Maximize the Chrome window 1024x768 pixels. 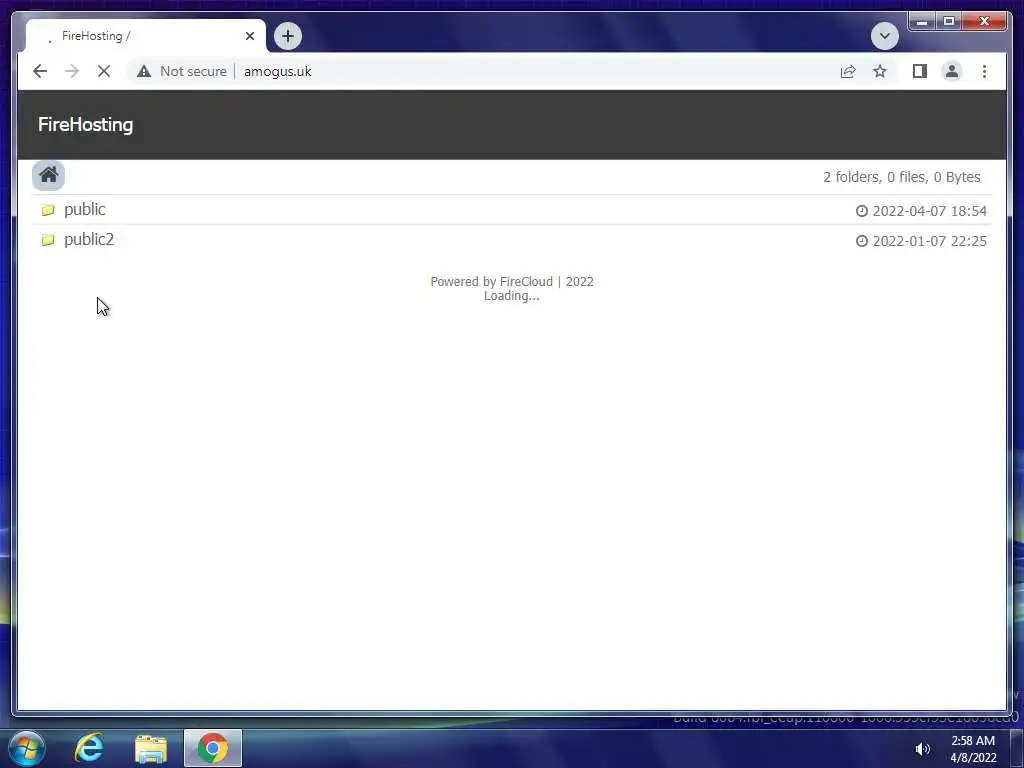[x=949, y=22]
